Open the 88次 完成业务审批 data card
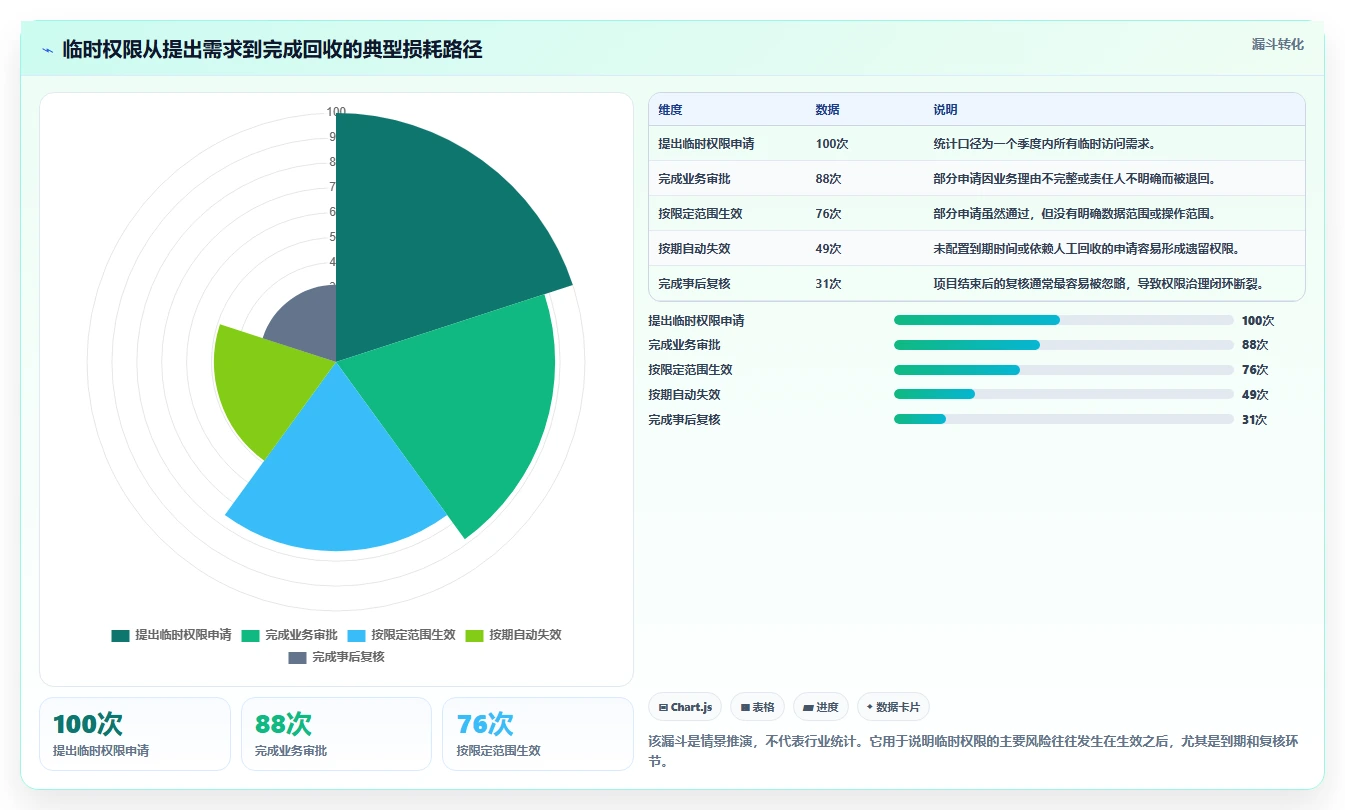Image resolution: width=1345 pixels, height=810 pixels. coord(336,734)
